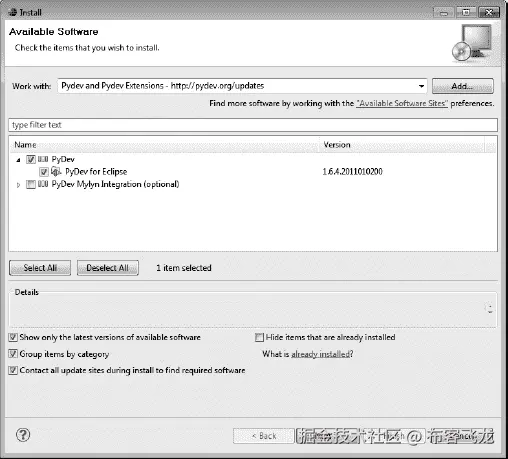508x459 pixels.
Task: Open the Work with dropdown arrow
Action: point(421,86)
